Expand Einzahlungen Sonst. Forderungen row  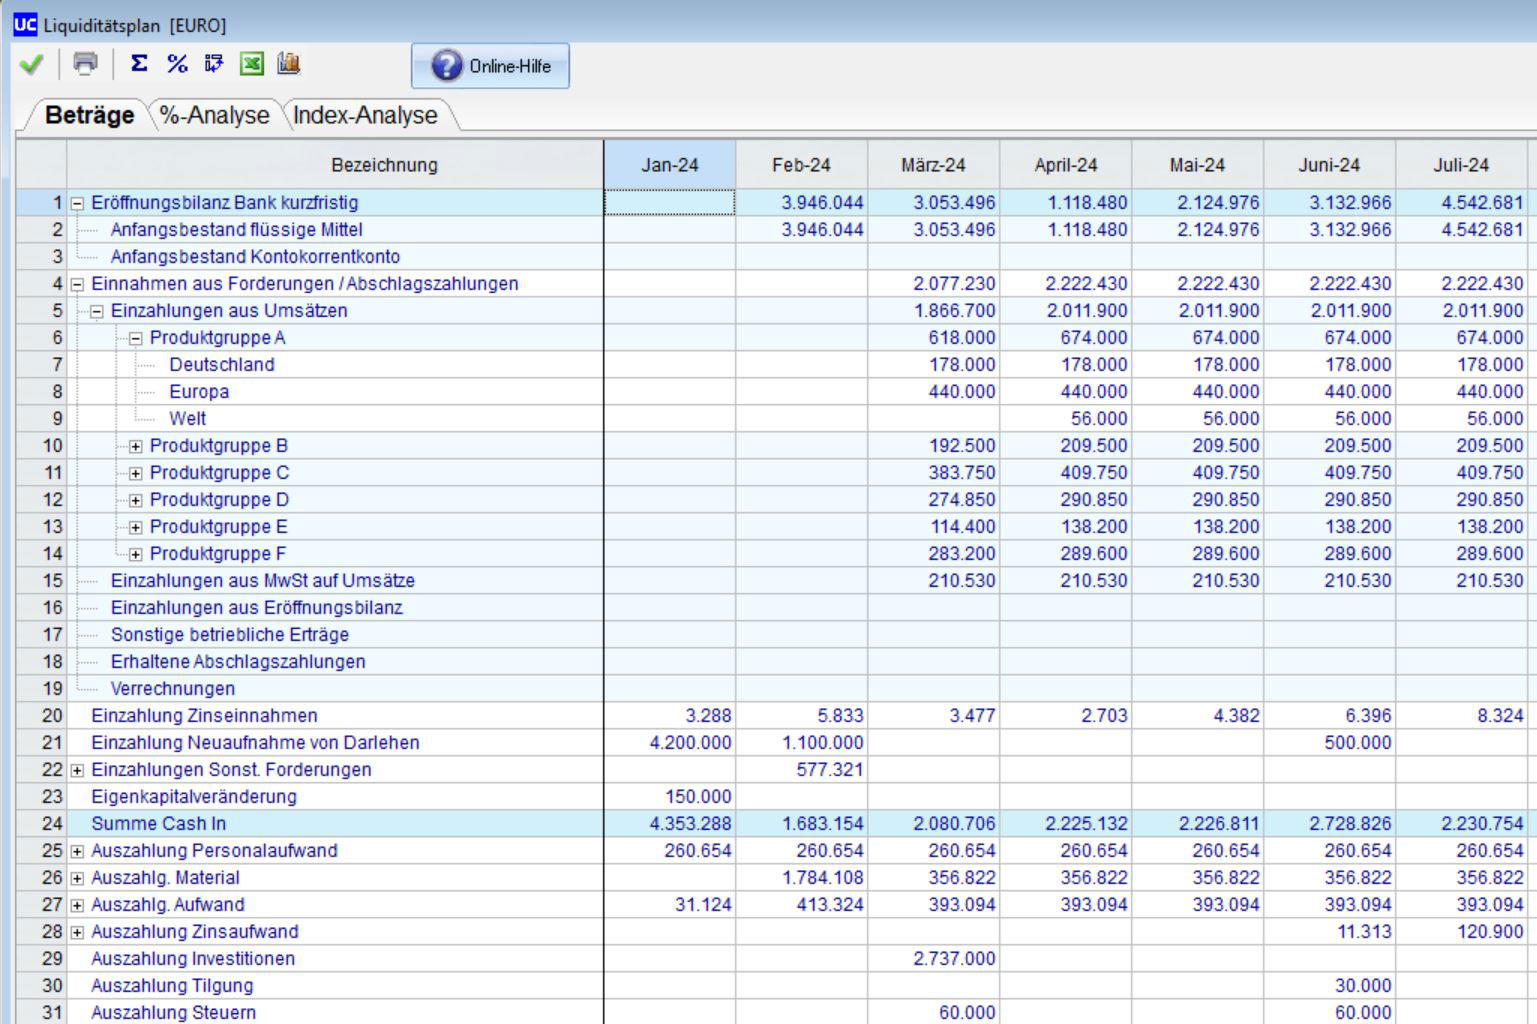[x=77, y=770]
